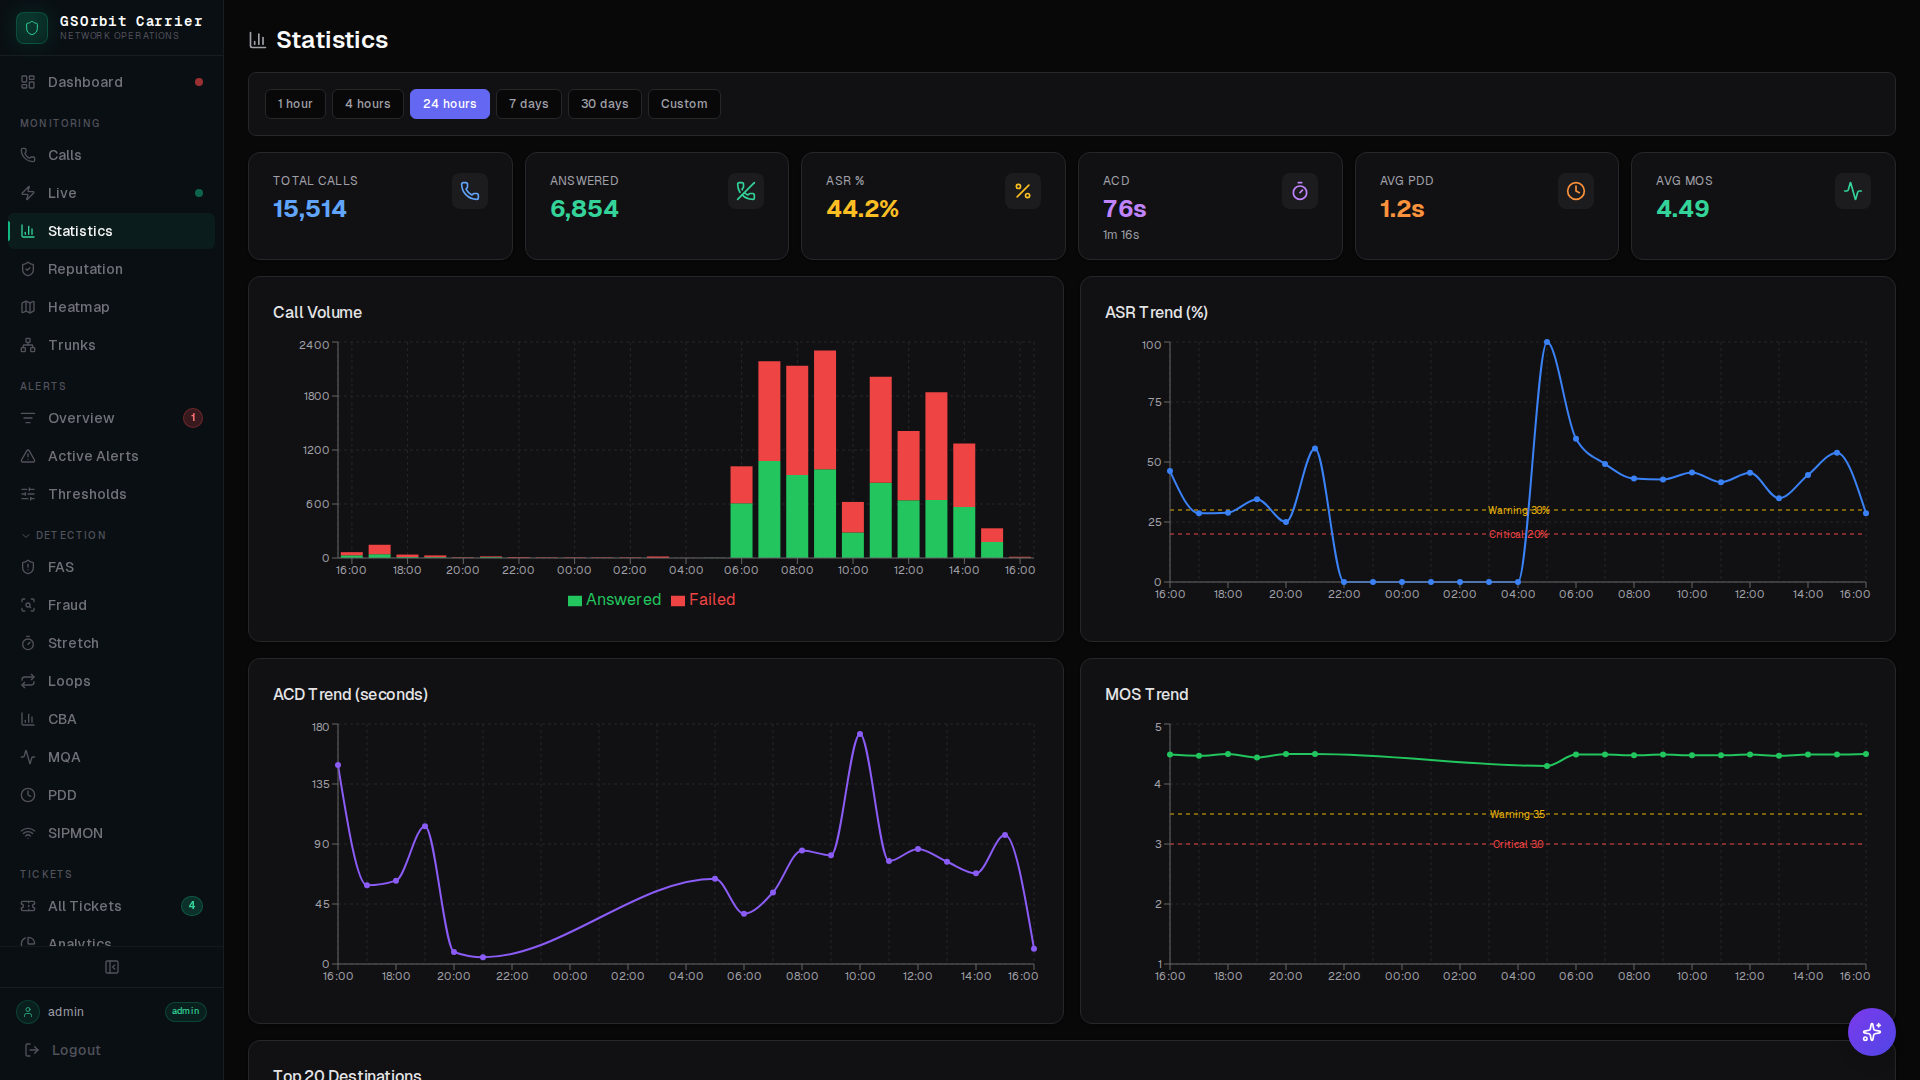1920x1080 pixels.
Task: Open the Heatmap section via its grid icon
Action: click(x=28, y=307)
